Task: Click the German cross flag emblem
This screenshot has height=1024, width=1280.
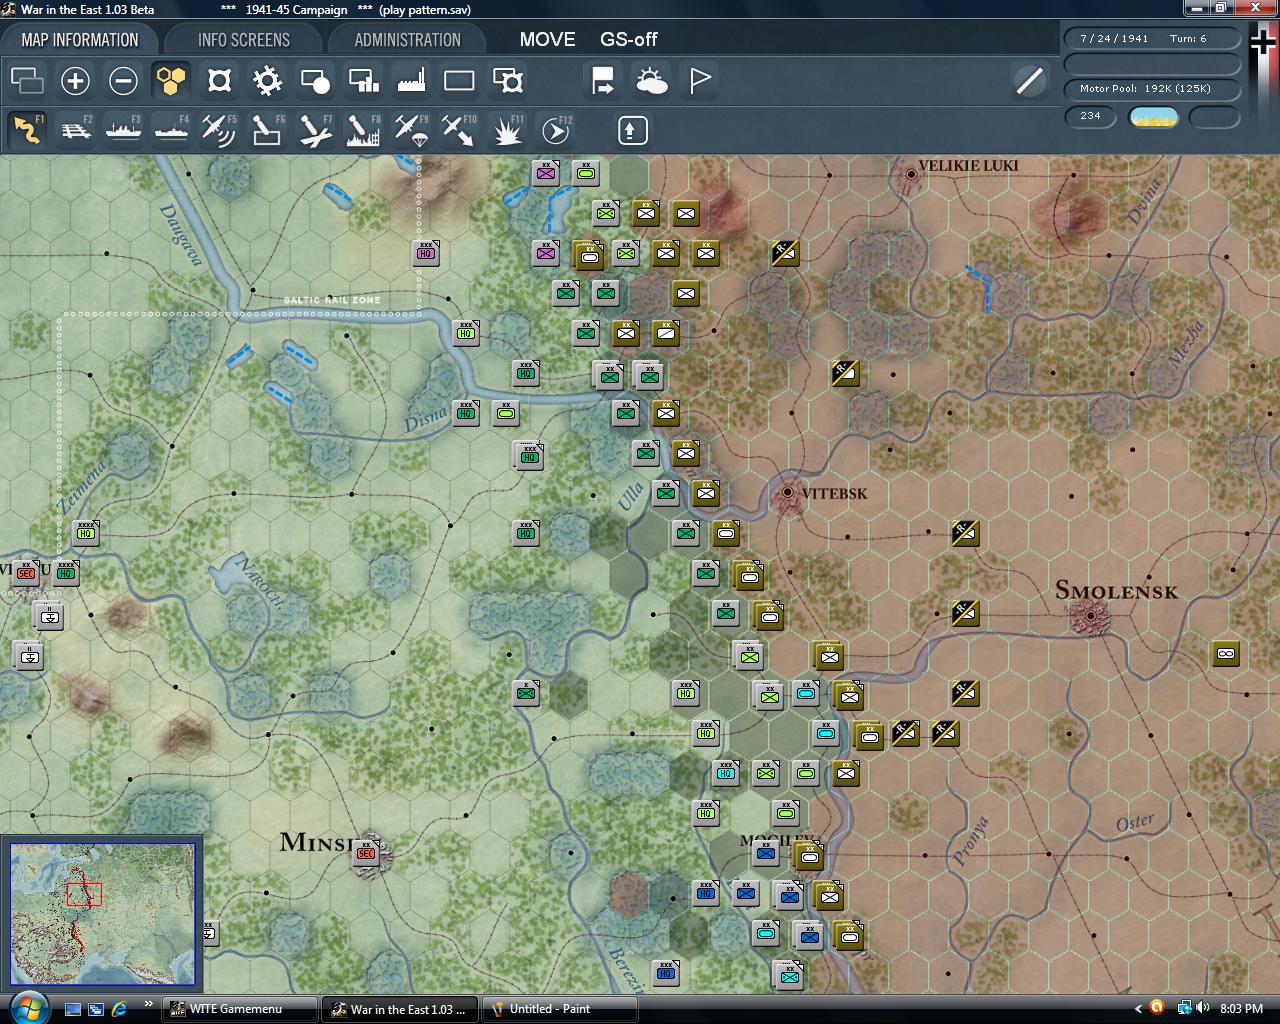Action: tap(1262, 44)
